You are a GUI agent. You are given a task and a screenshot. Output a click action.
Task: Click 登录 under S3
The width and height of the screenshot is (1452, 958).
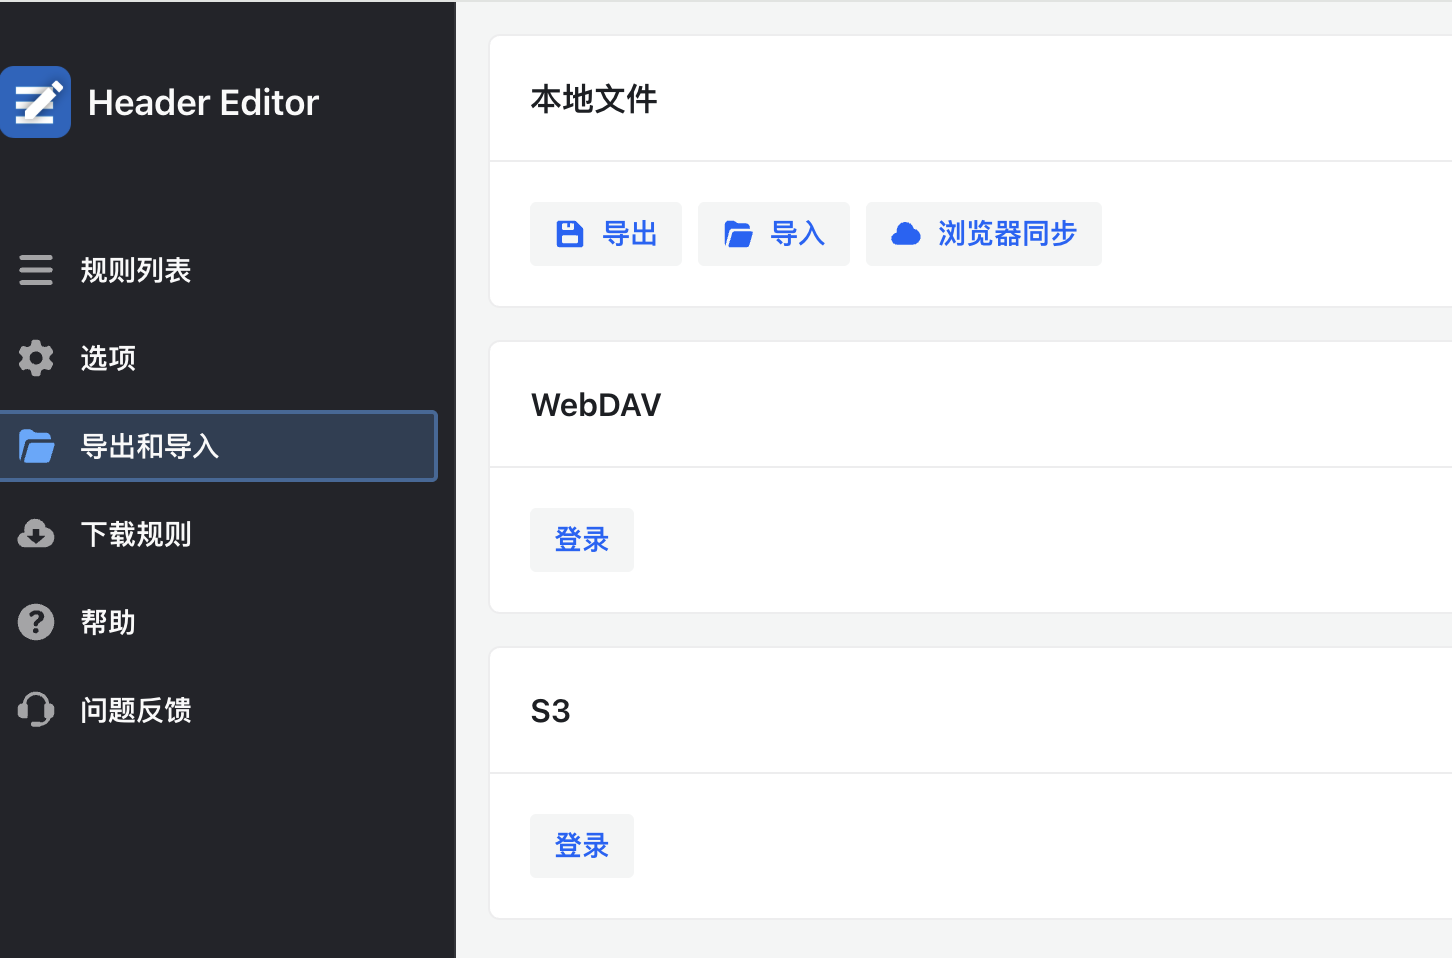582,846
